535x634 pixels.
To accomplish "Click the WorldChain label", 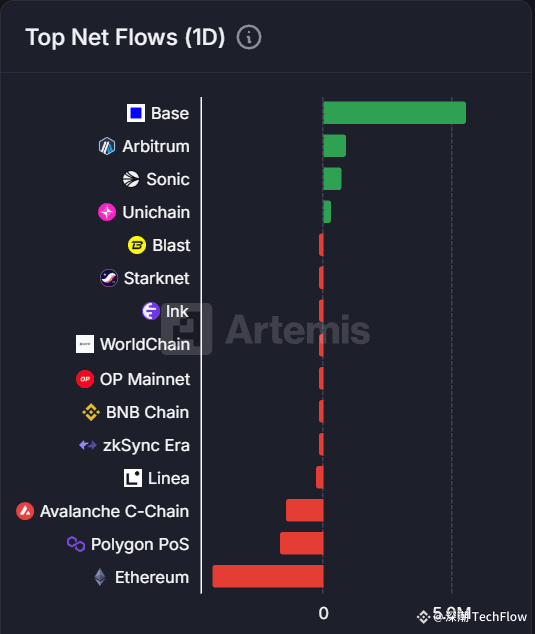I will tap(145, 344).
